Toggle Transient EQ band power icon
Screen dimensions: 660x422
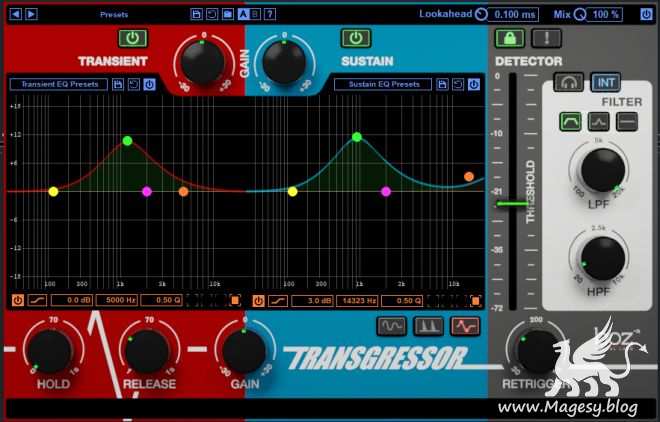coord(18,300)
